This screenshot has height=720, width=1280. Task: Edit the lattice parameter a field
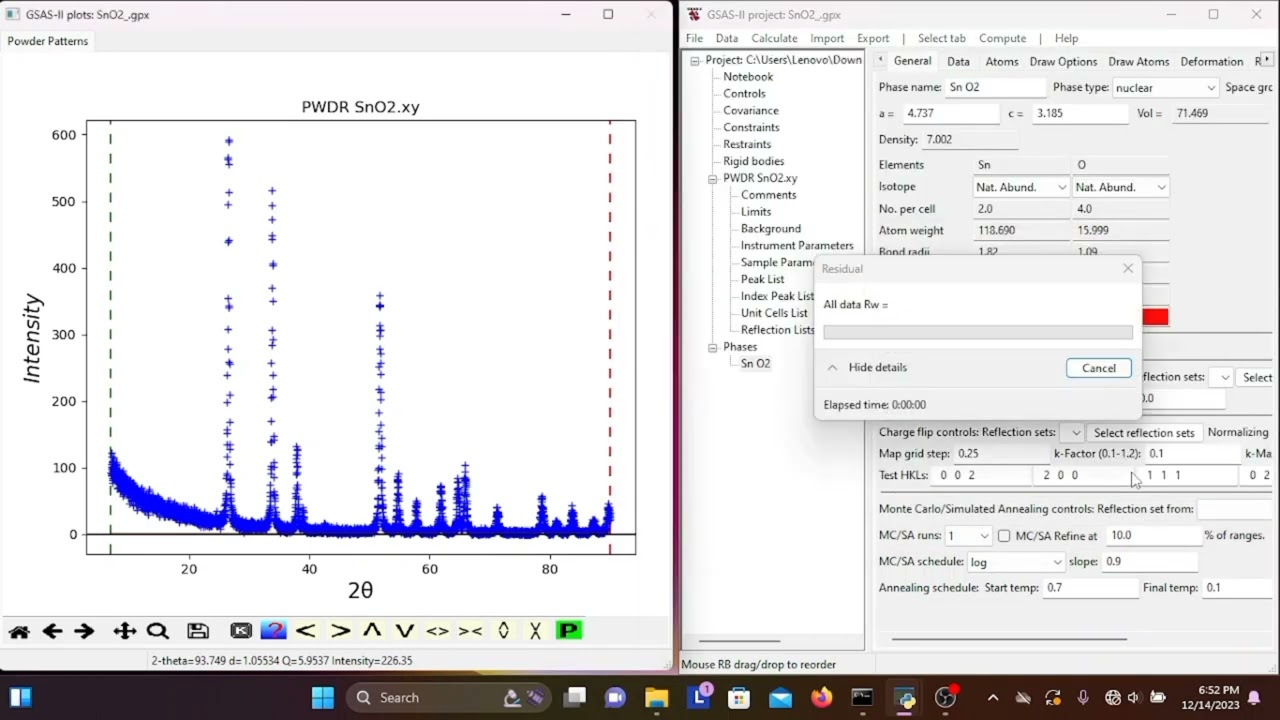coord(950,113)
